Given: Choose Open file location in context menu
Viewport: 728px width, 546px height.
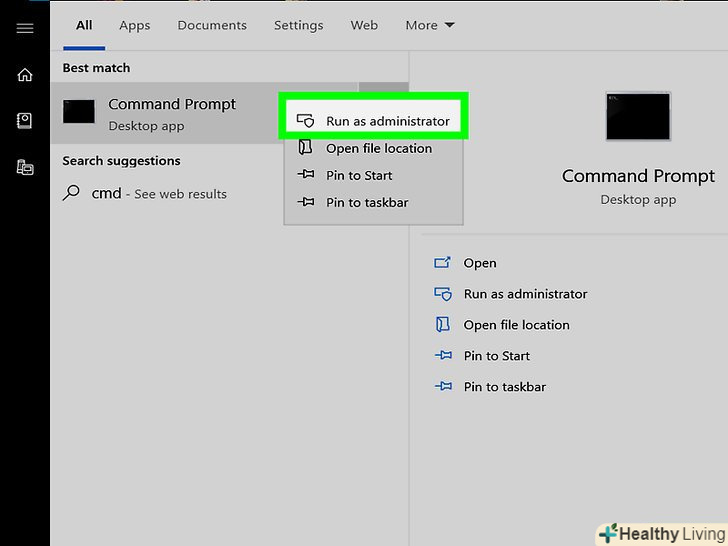Looking at the screenshot, I should point(374,148).
